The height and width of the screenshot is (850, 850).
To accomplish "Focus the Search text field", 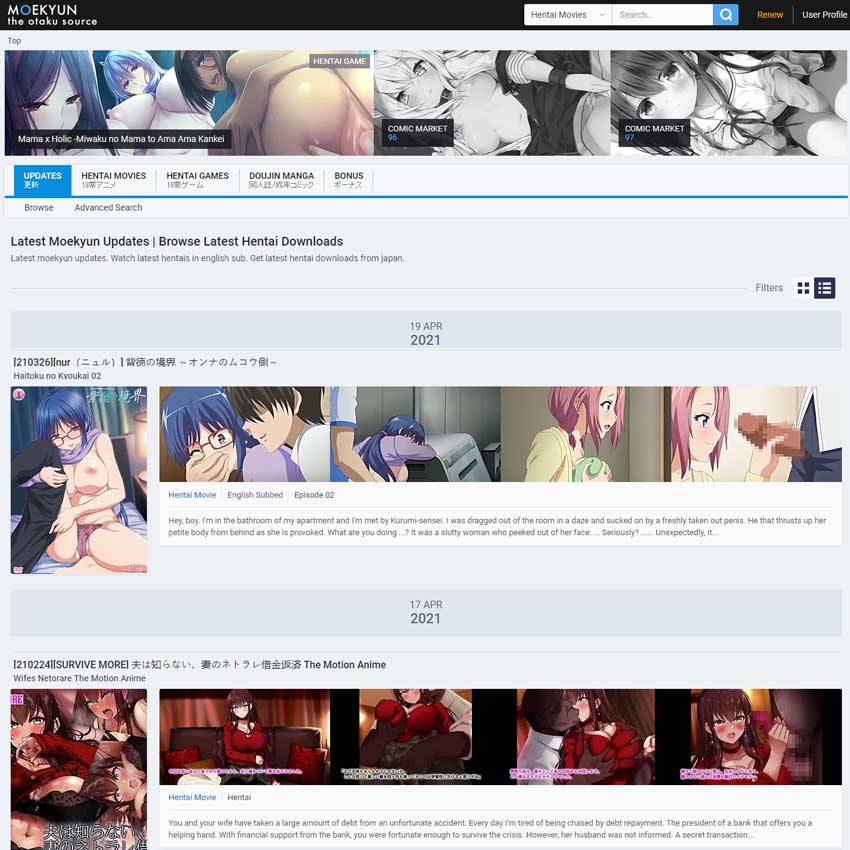I will pos(662,15).
